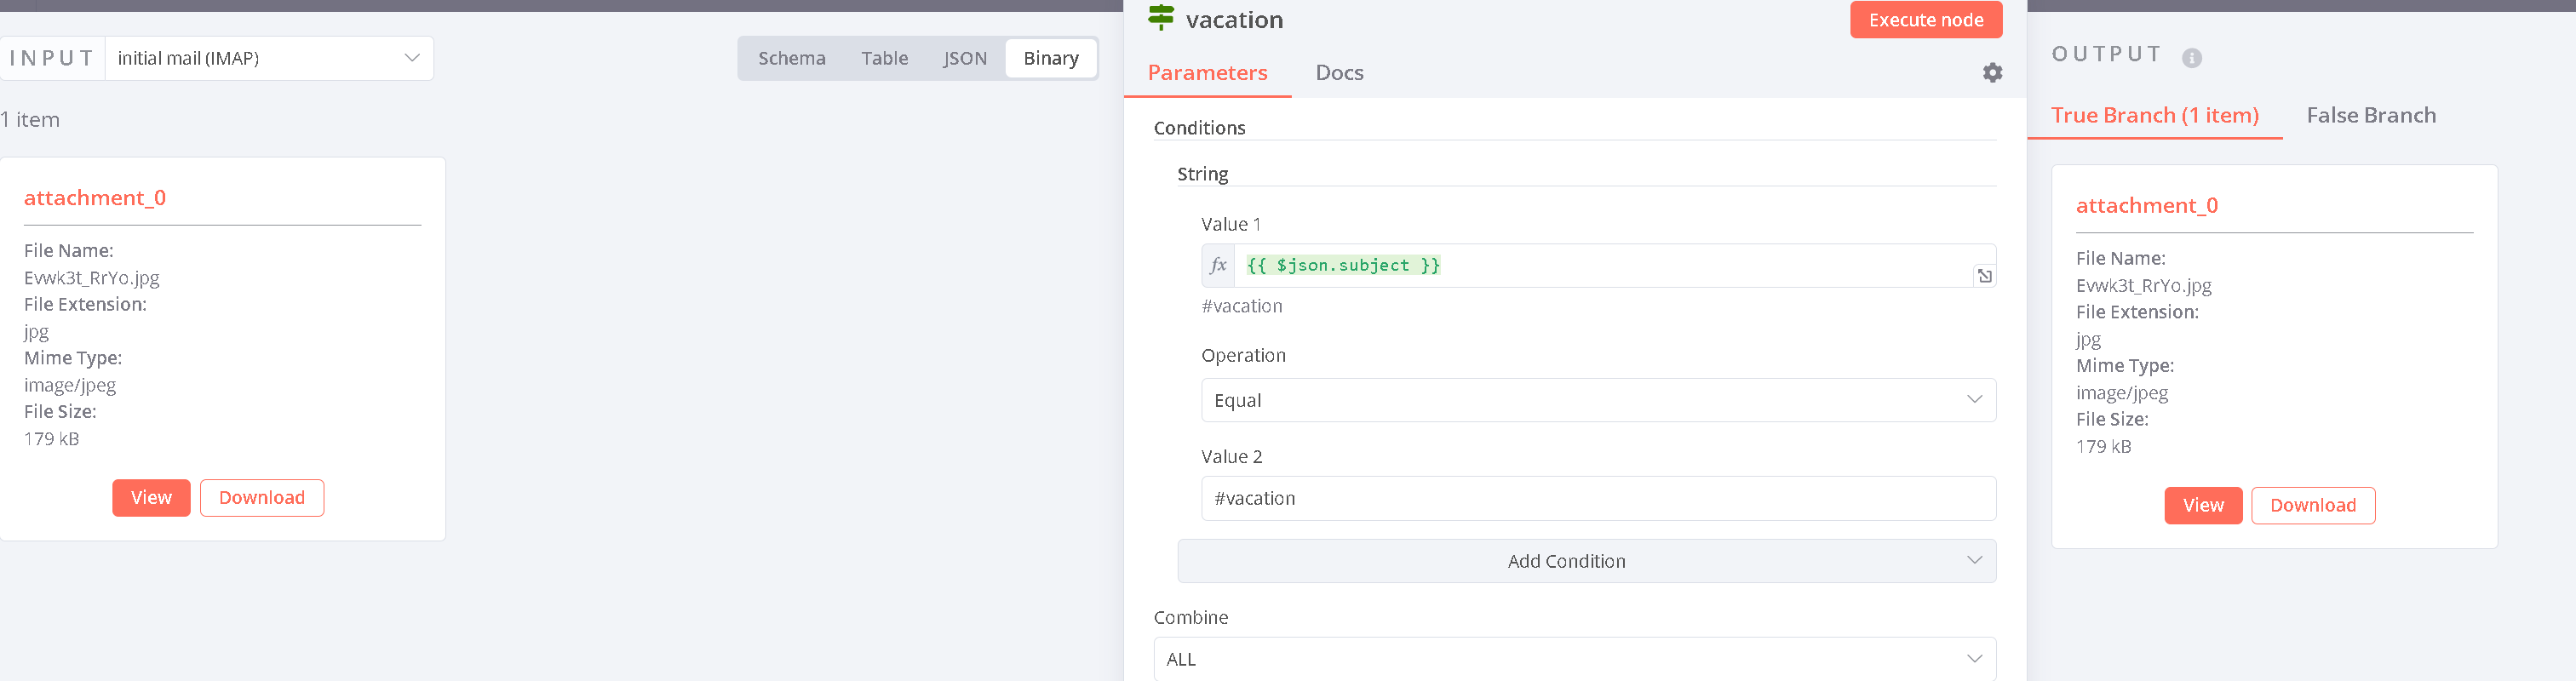Image resolution: width=2576 pixels, height=681 pixels.
Task: Click the output info icon
Action: coord(2191,58)
